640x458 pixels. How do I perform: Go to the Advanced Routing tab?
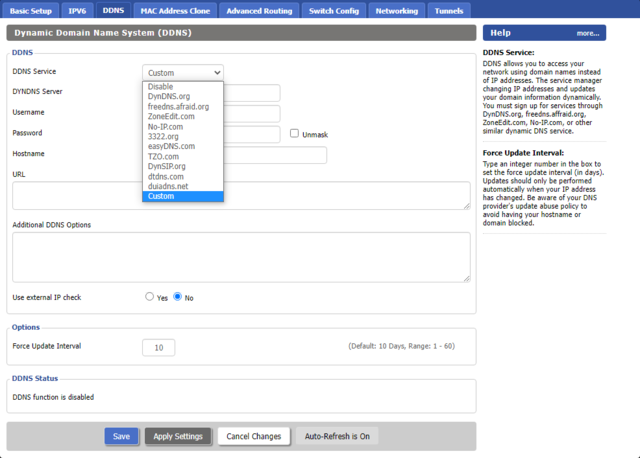point(259,11)
